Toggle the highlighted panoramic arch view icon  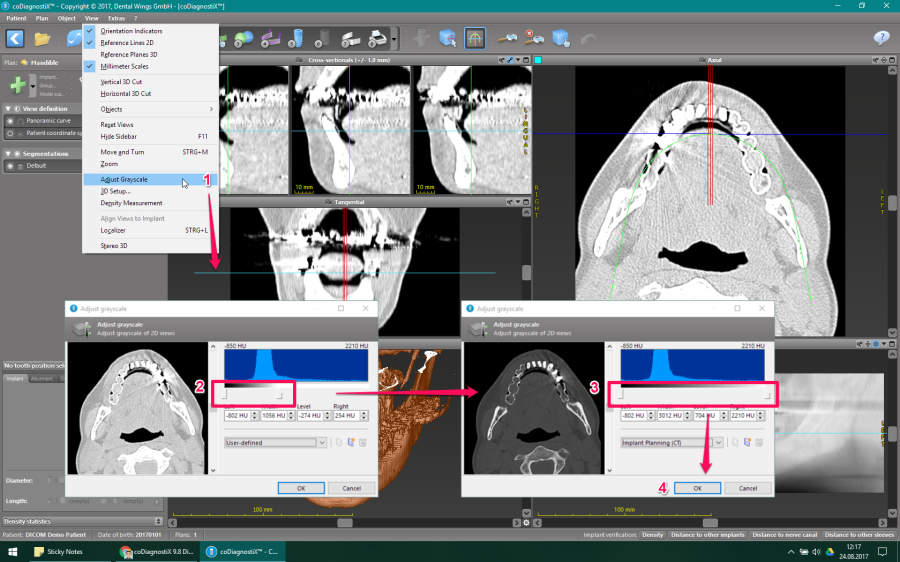475,39
